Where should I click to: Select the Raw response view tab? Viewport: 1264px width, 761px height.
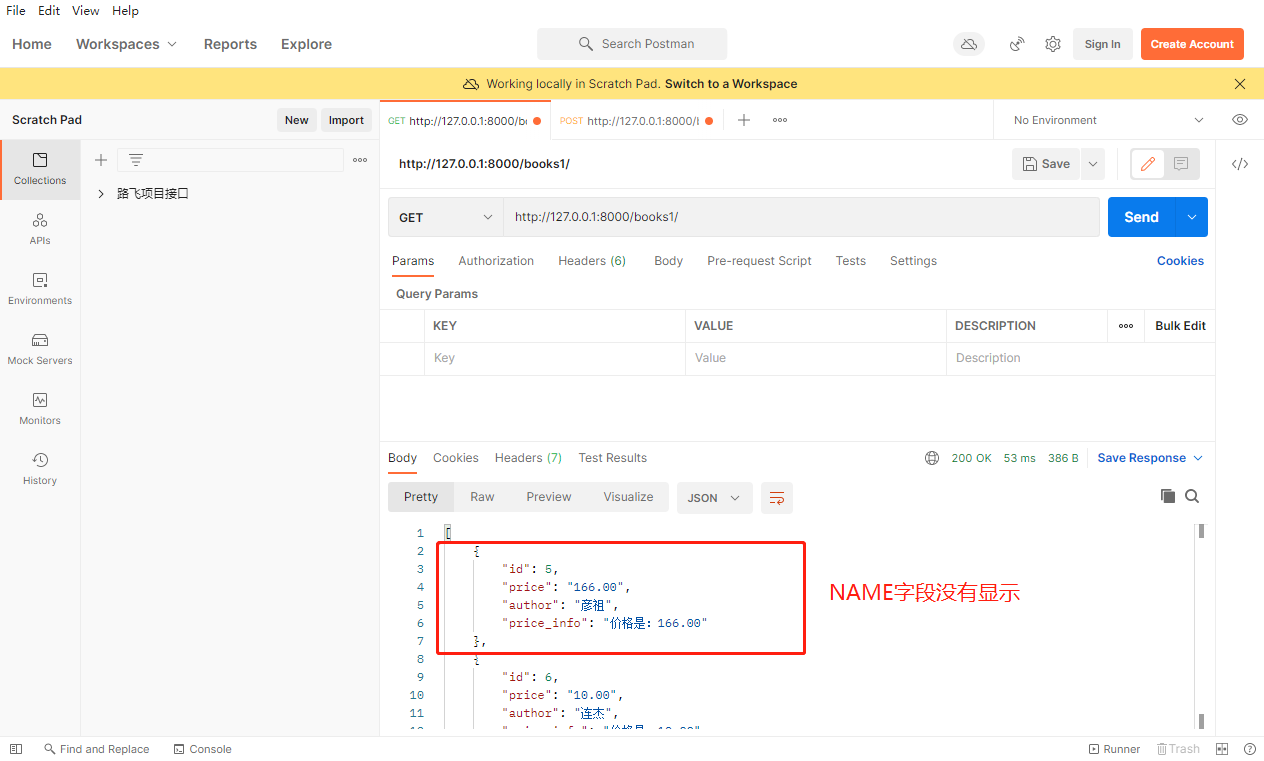482,497
